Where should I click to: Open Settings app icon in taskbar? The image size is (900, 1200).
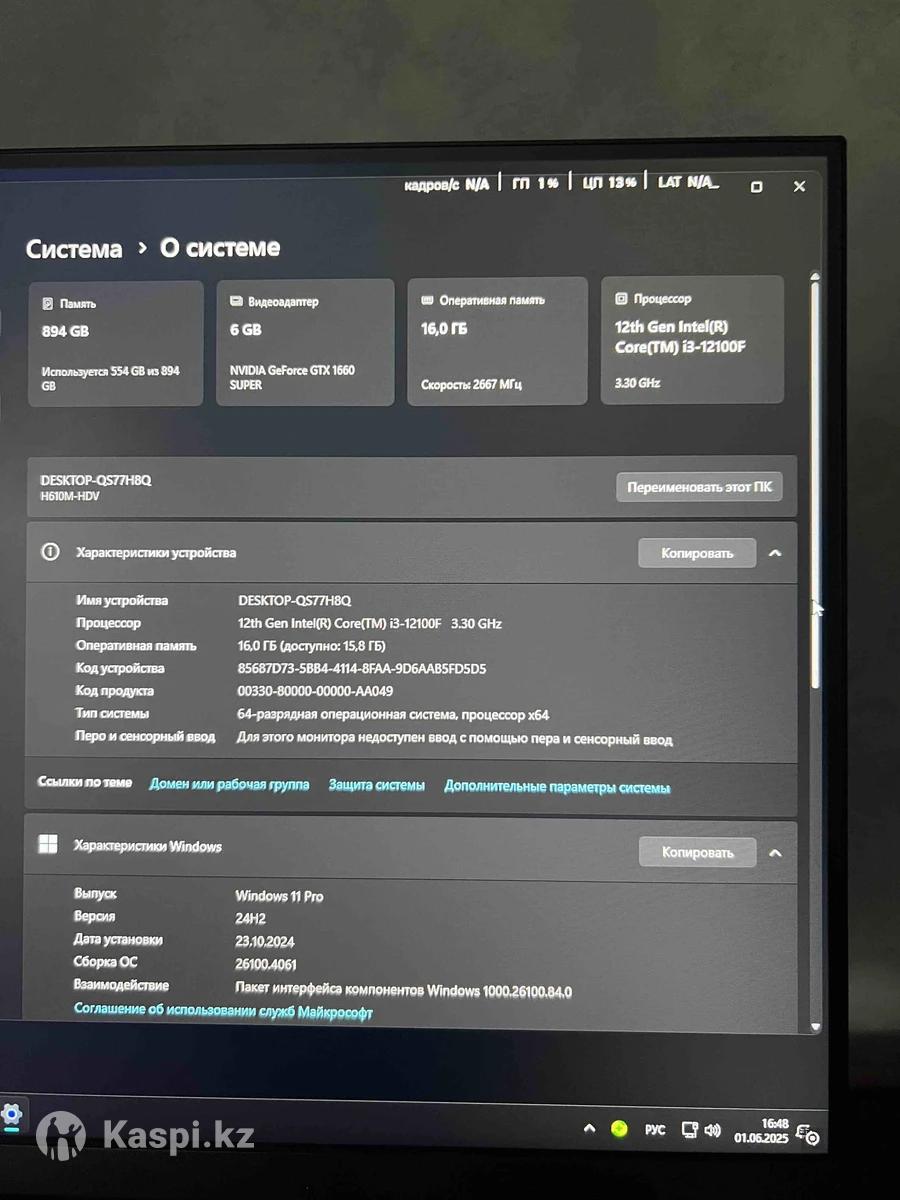11,1114
